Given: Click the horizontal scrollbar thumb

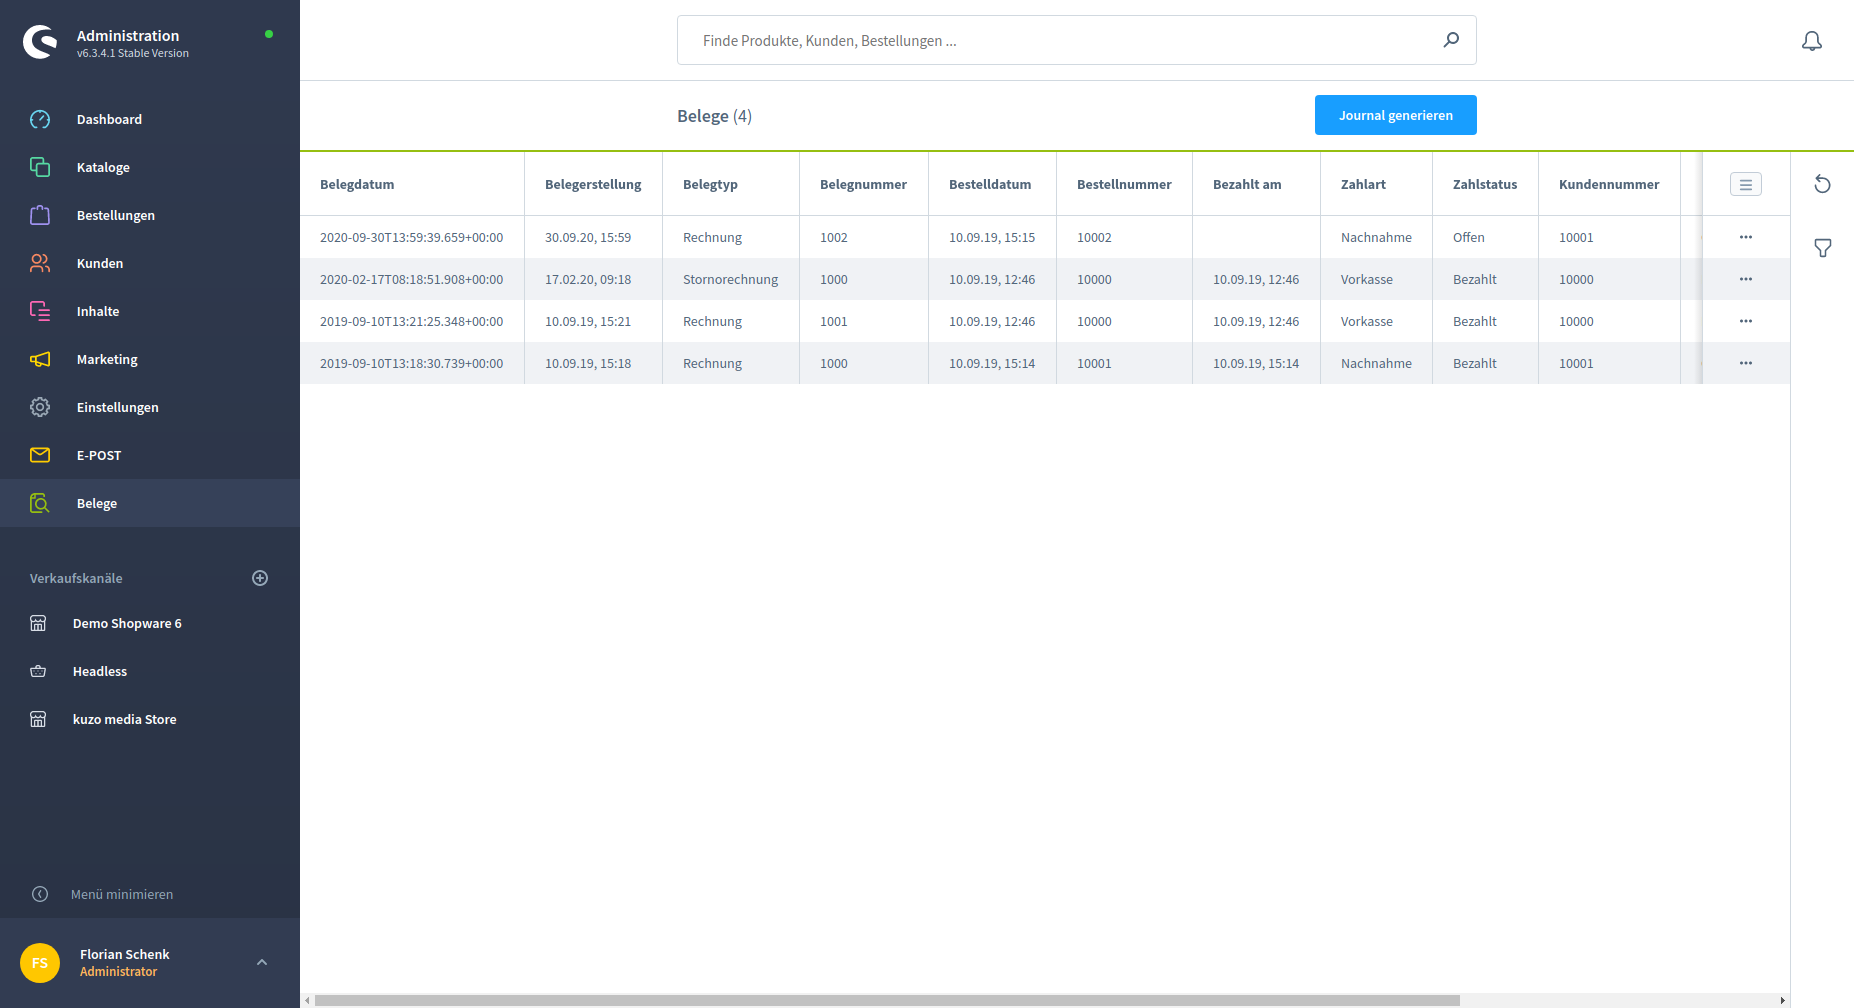Looking at the screenshot, I should tap(887, 1000).
